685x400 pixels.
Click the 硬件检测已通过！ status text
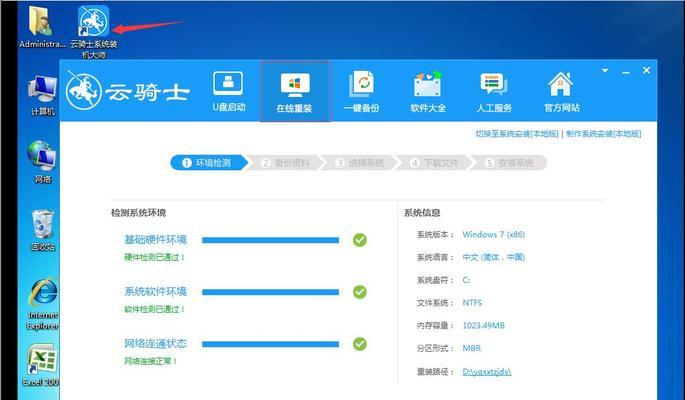[155, 257]
